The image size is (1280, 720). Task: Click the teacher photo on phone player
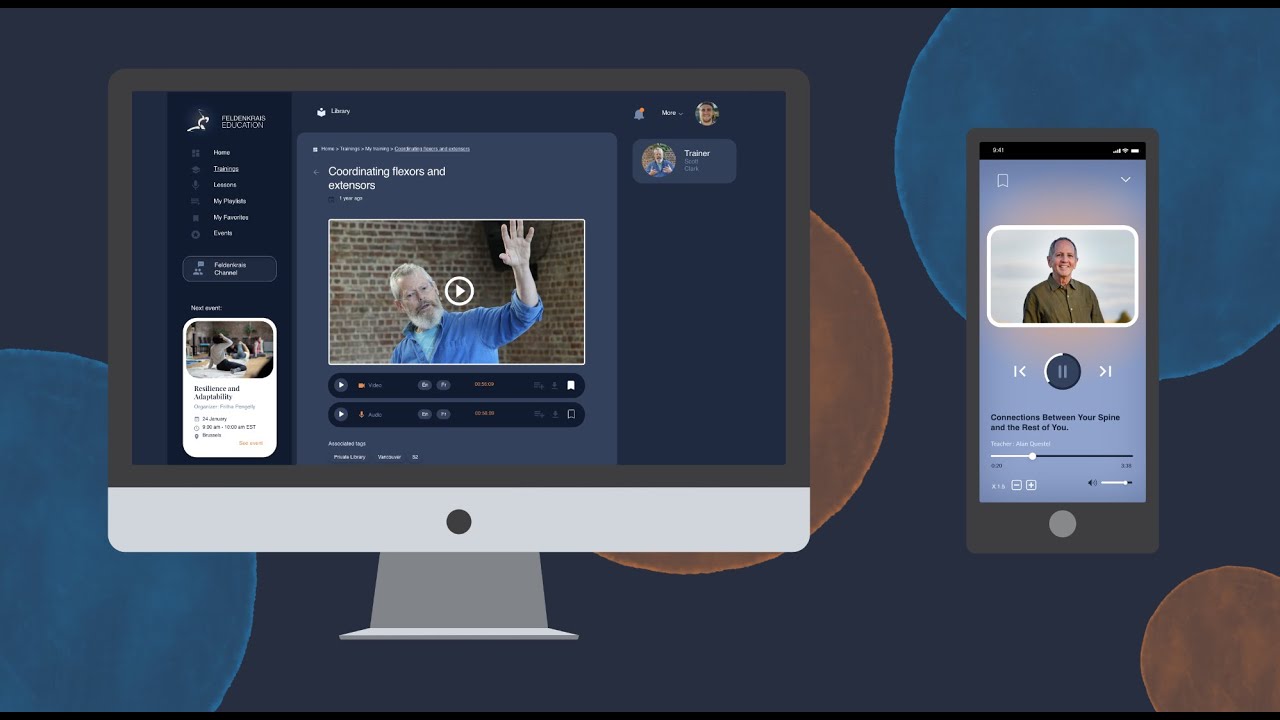click(1062, 276)
